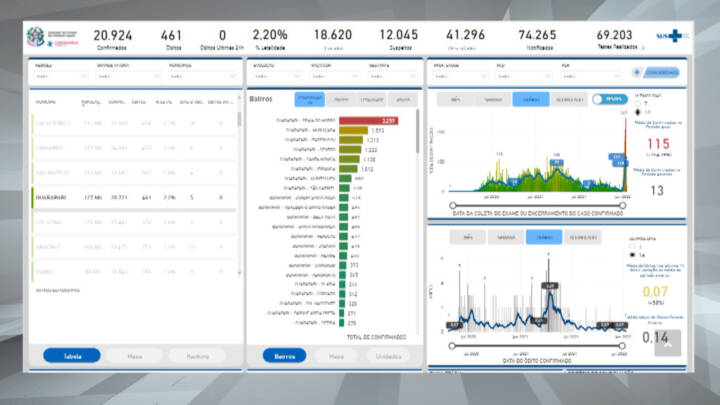Image resolution: width=720 pixels, height=405 pixels.
Task: Click the info icon beside Testes Realizados
Action: click(642, 47)
